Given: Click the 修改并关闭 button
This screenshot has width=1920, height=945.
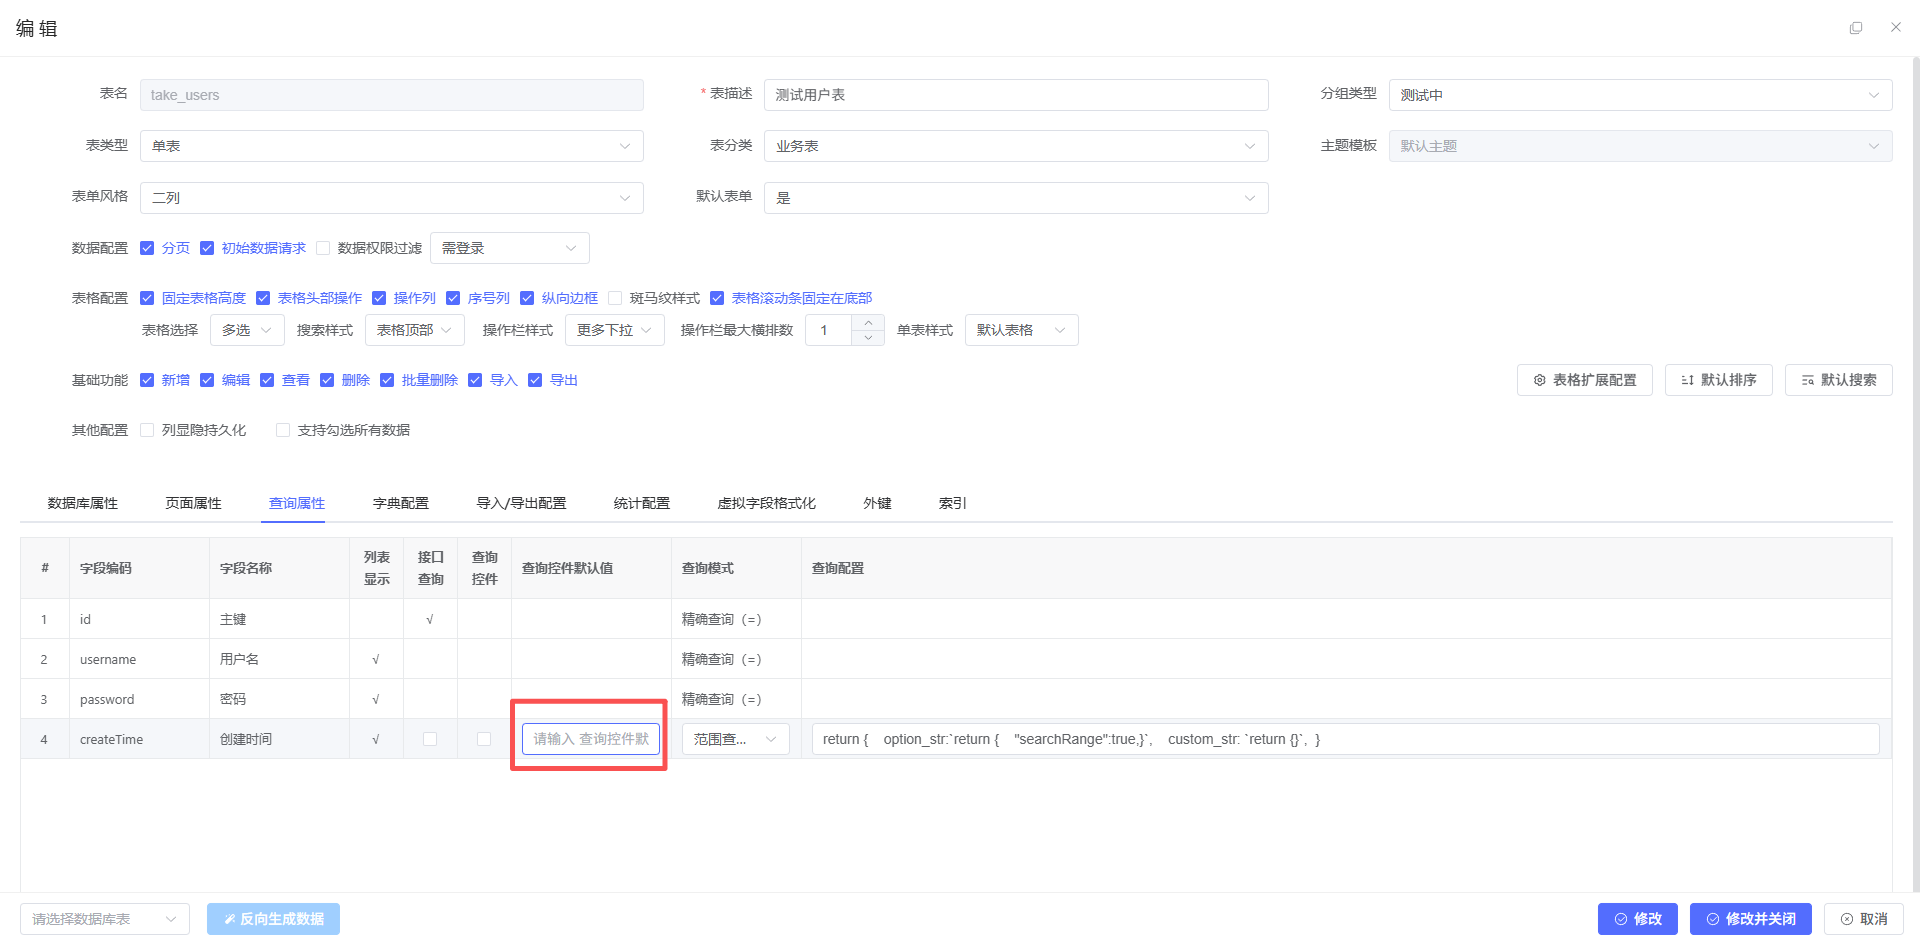Looking at the screenshot, I should [1750, 919].
